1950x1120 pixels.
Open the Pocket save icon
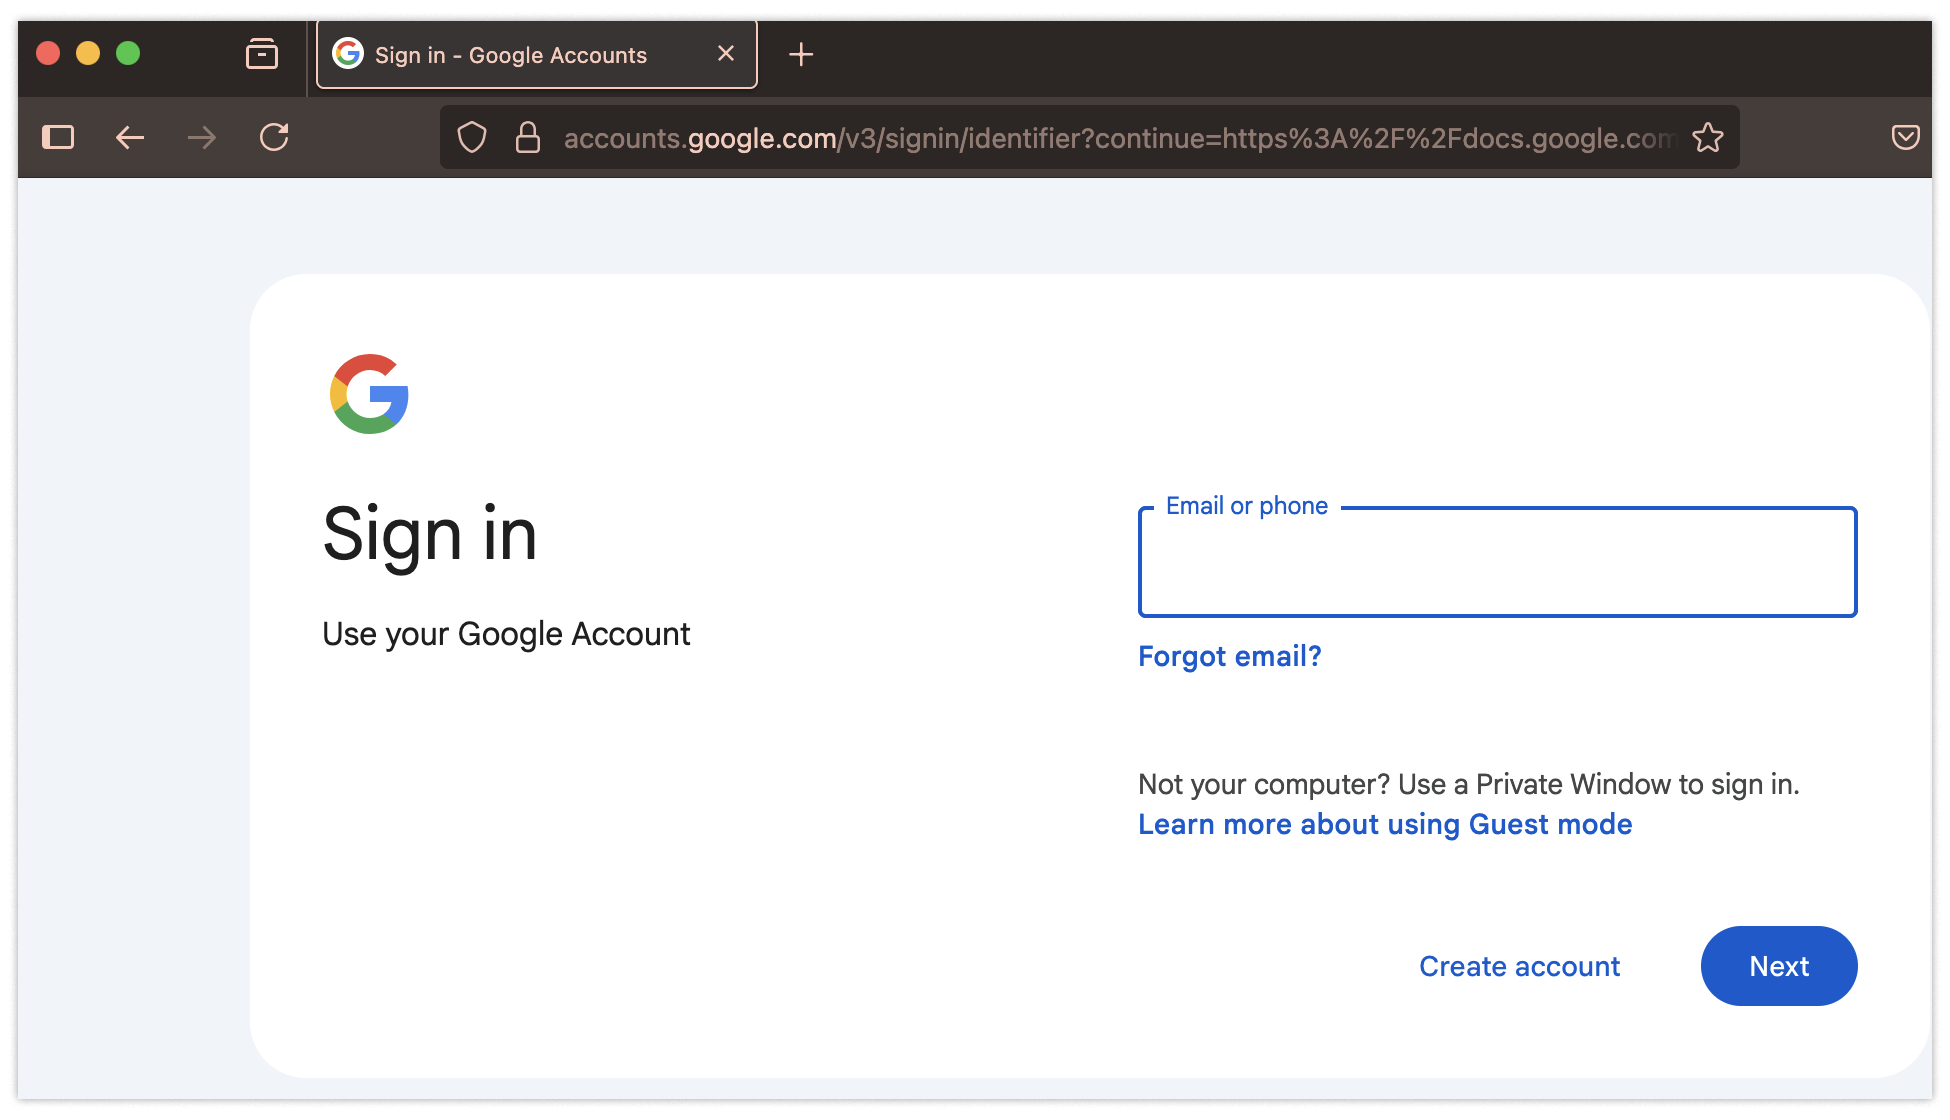click(x=1905, y=137)
